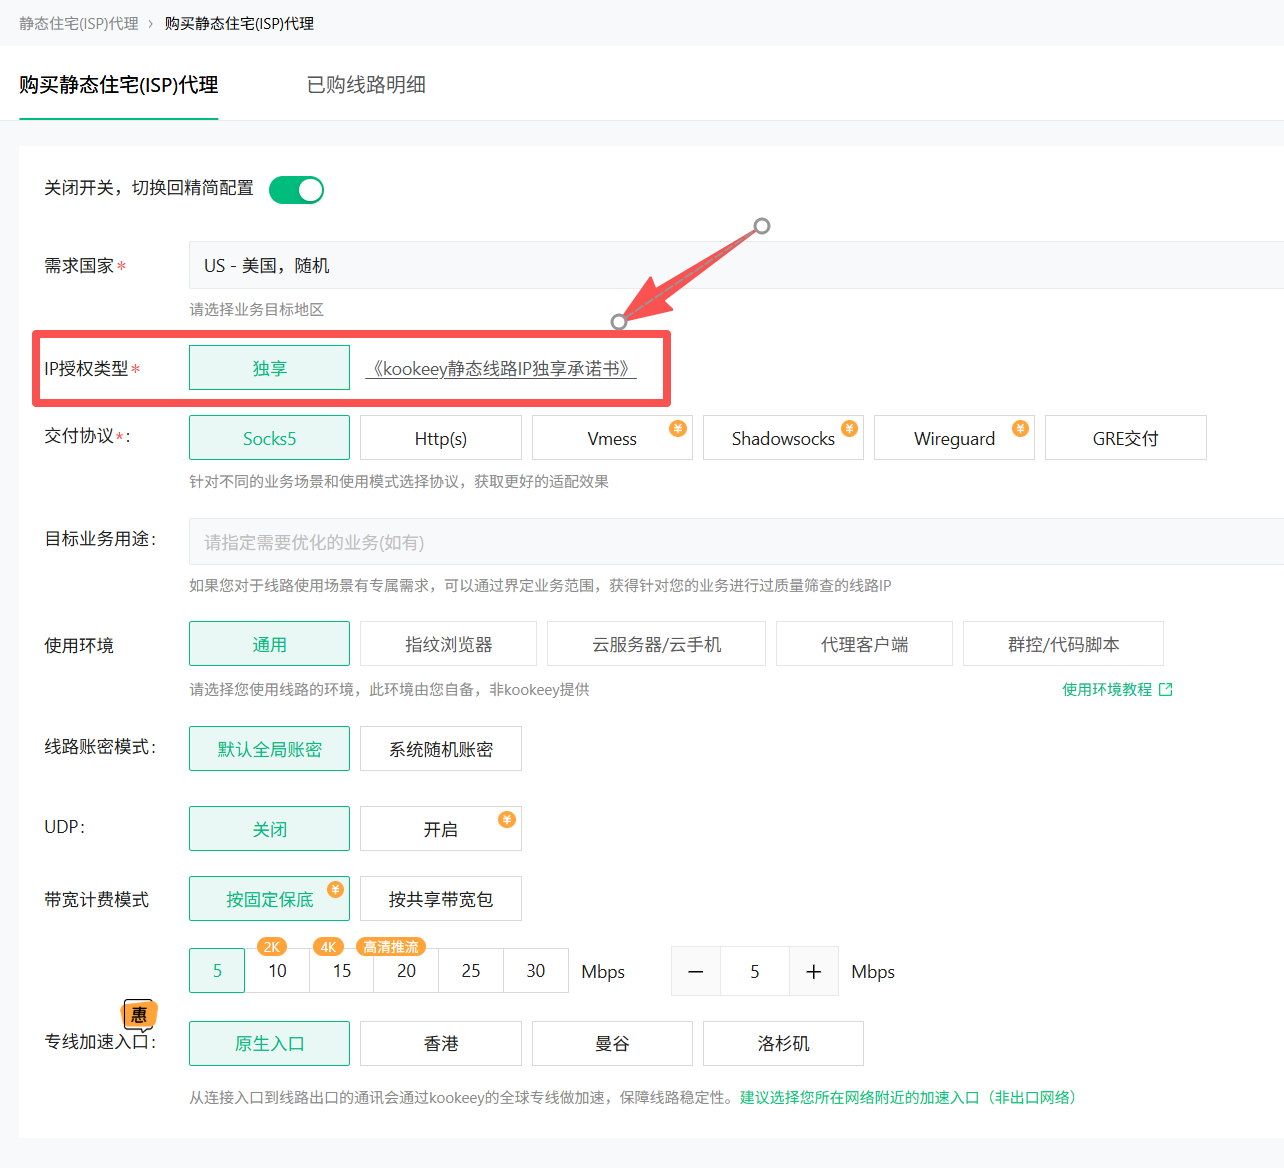Open the 使用环境教程 tutorial link
Screen dimensions: 1284x1168
[1107, 690]
